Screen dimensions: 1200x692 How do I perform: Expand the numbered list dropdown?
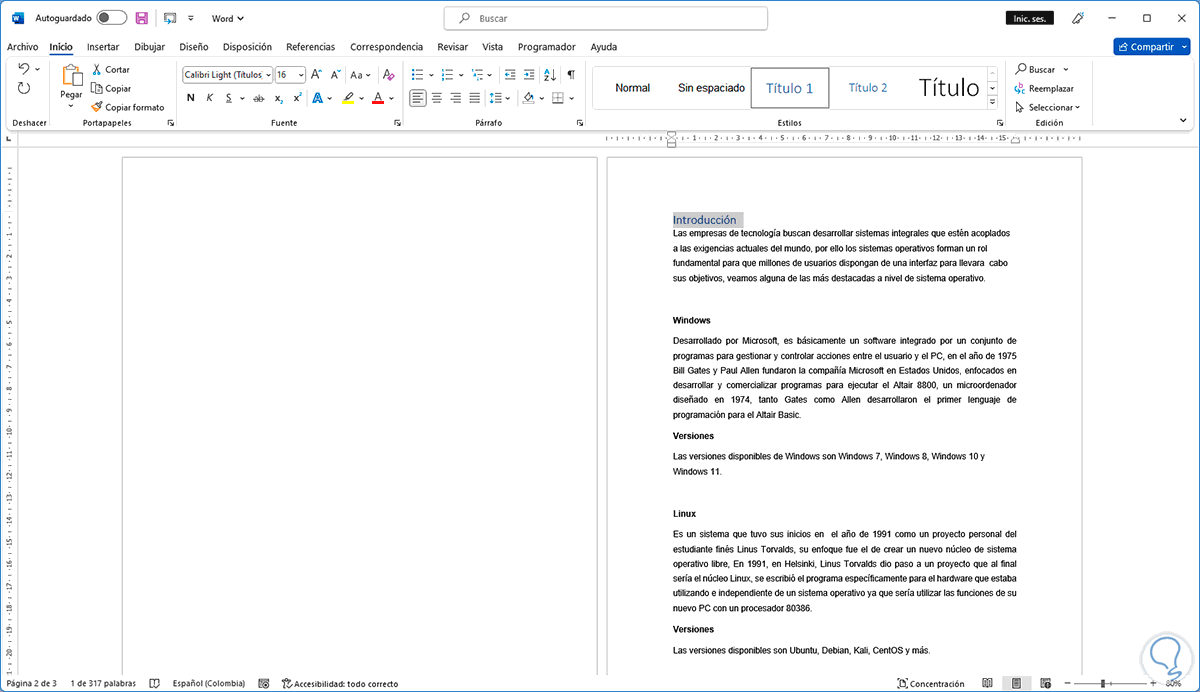tap(461, 74)
